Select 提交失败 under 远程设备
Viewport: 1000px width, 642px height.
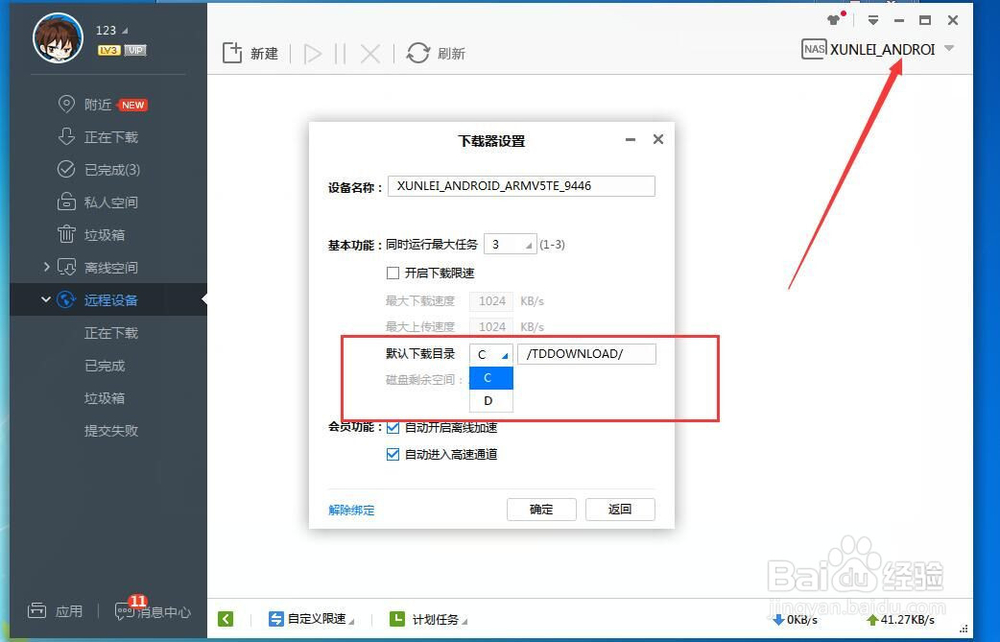pos(111,430)
